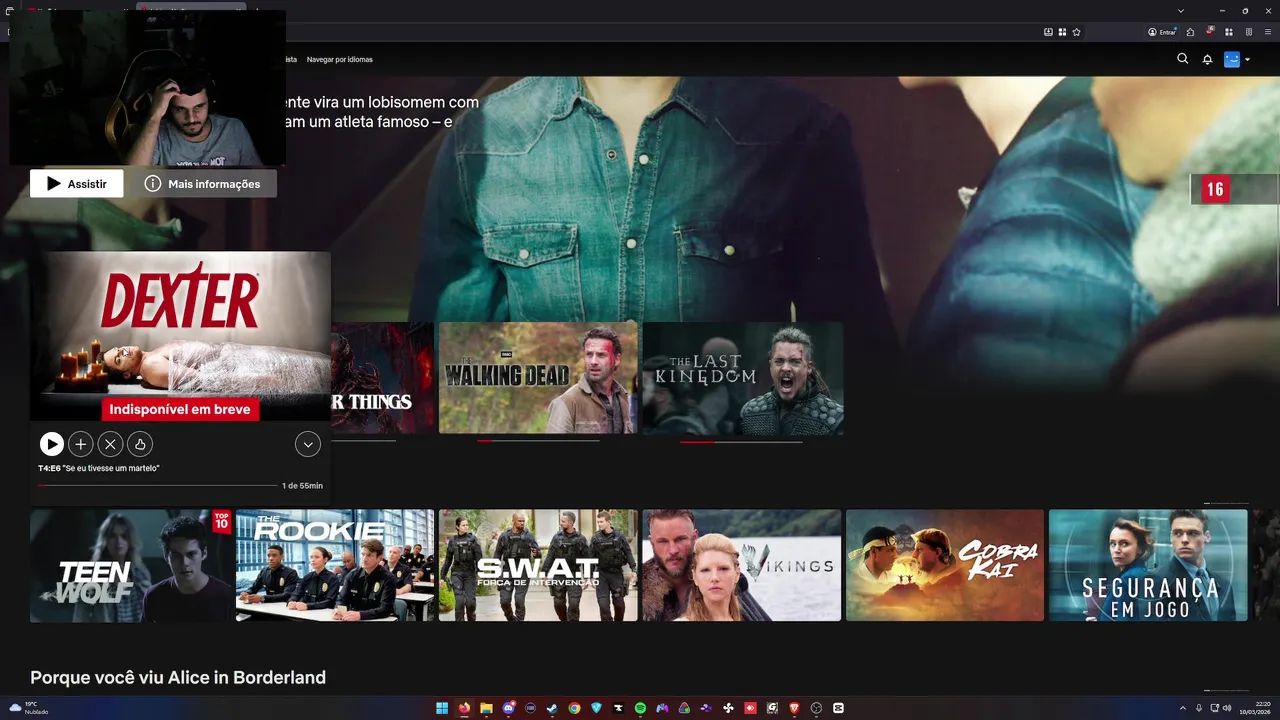
Task: Click The Walking Dead watch progress bar
Action: [x=538, y=441]
